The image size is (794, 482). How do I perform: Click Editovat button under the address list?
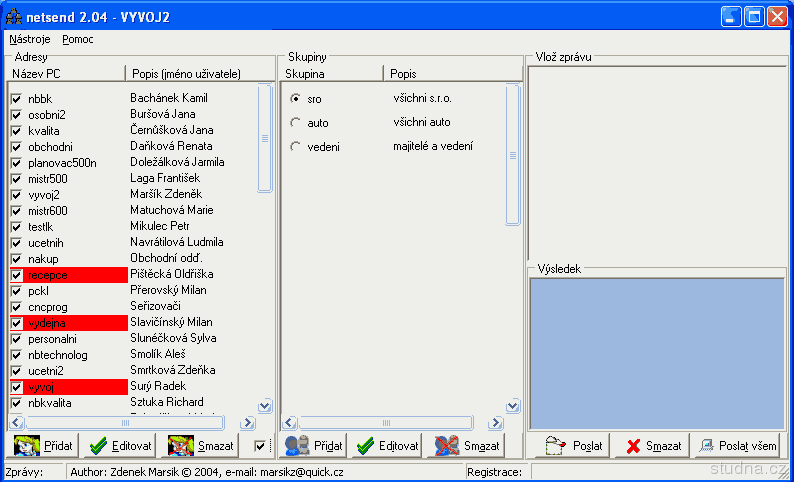point(119,446)
